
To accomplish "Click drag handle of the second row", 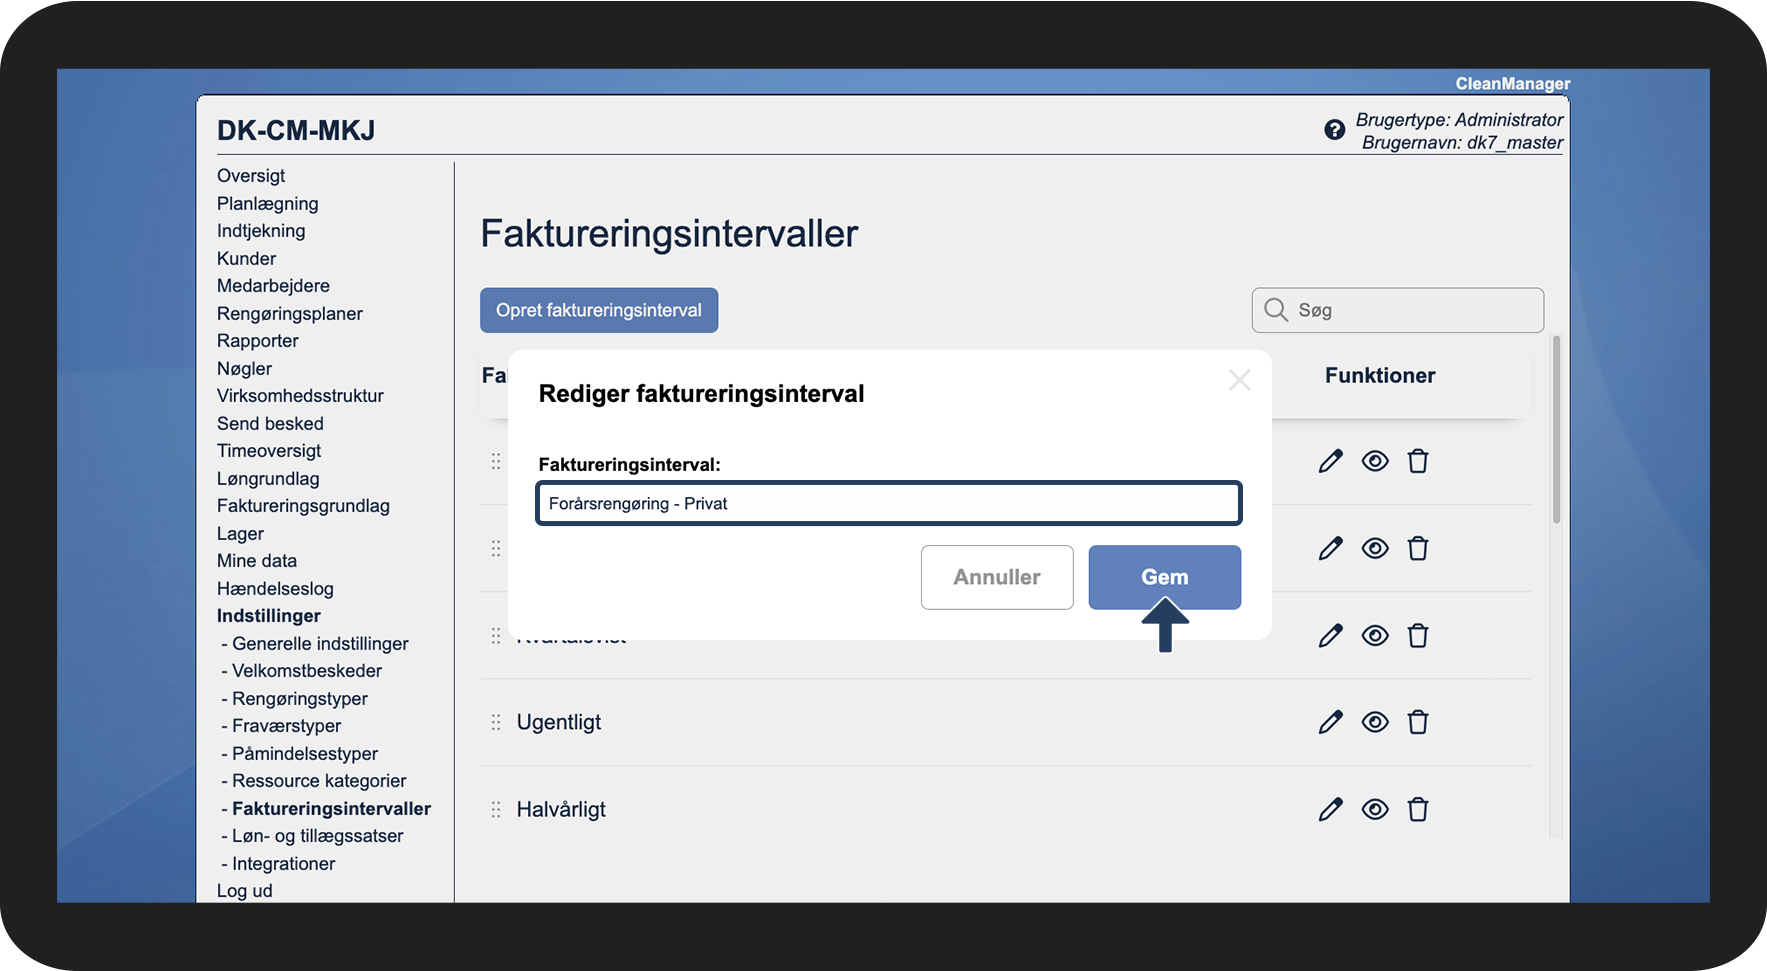I will [x=496, y=548].
